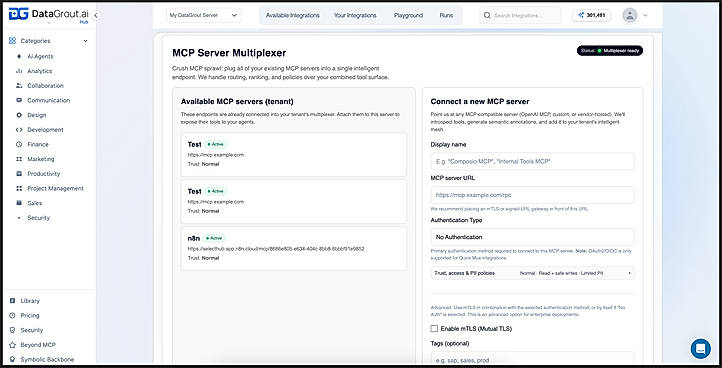
Task: Click the Design icon
Action: [x=19, y=115]
